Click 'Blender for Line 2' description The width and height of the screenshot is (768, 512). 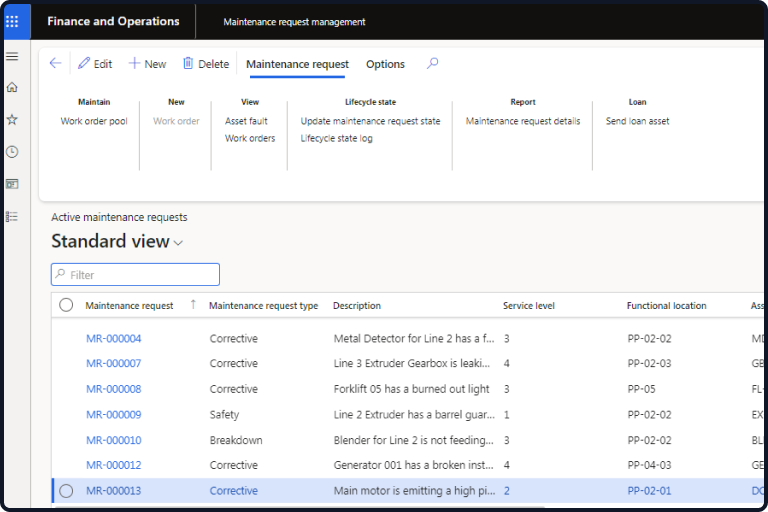(x=413, y=440)
